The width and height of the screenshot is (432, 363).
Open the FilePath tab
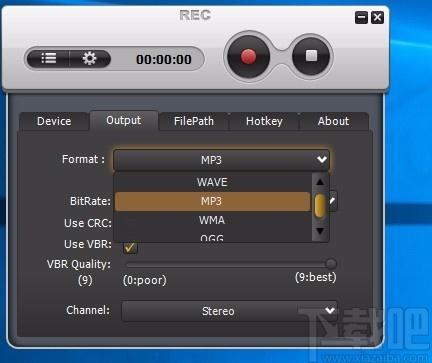(194, 121)
